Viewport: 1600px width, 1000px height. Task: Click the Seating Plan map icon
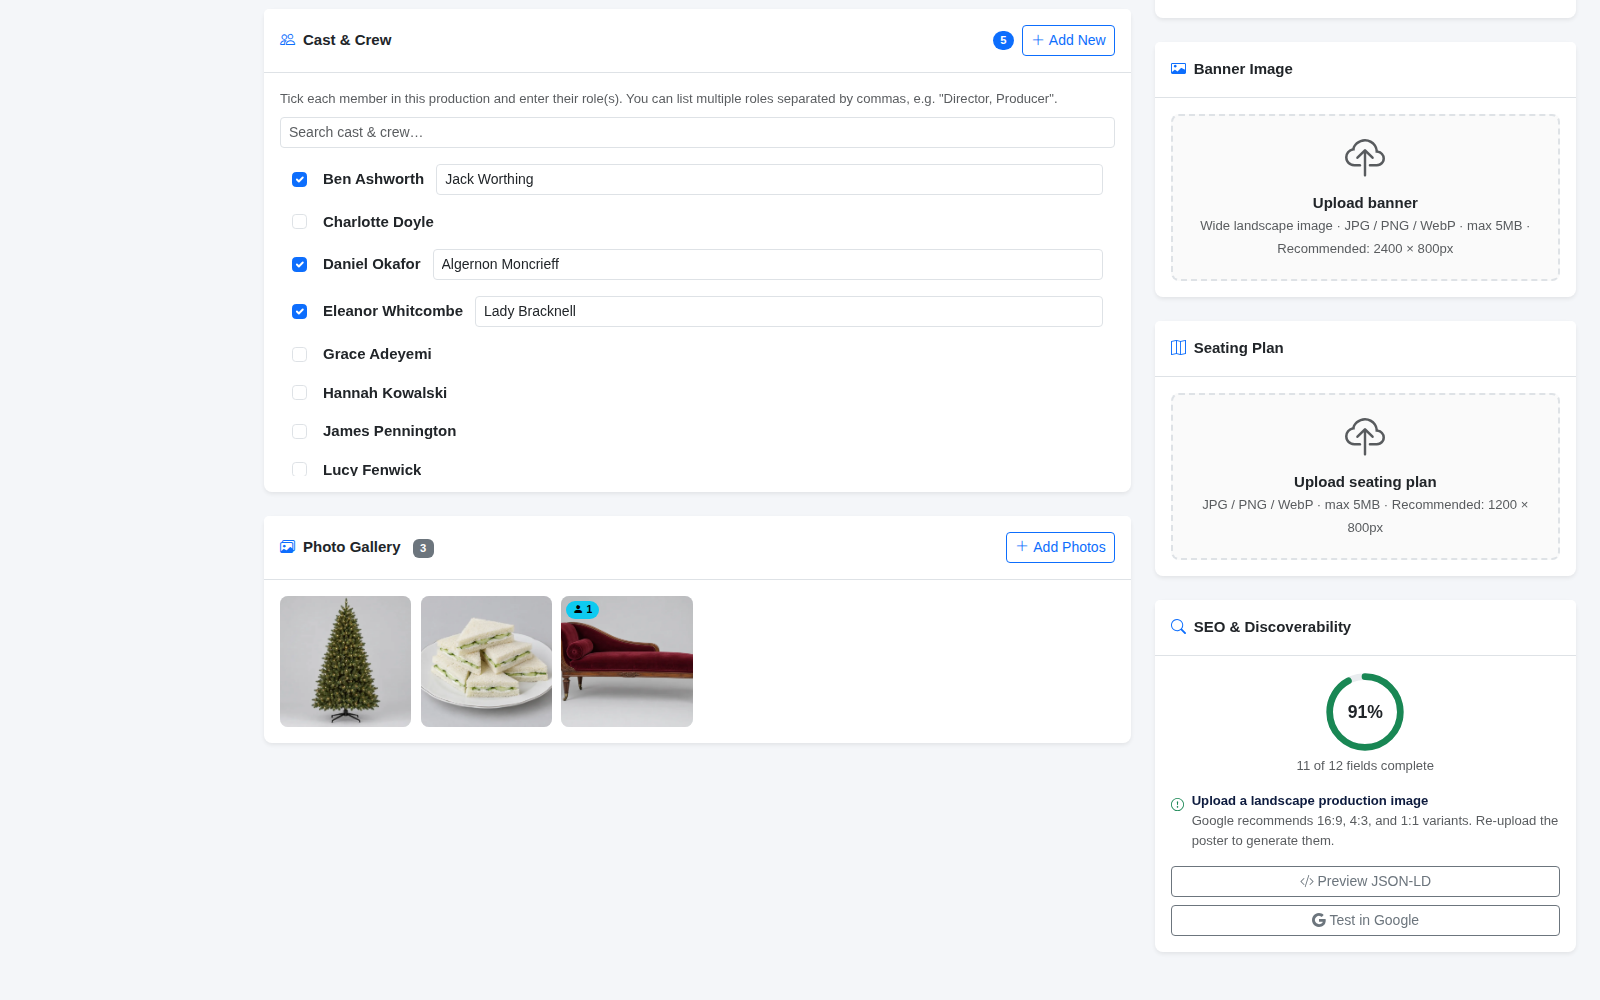tap(1178, 348)
